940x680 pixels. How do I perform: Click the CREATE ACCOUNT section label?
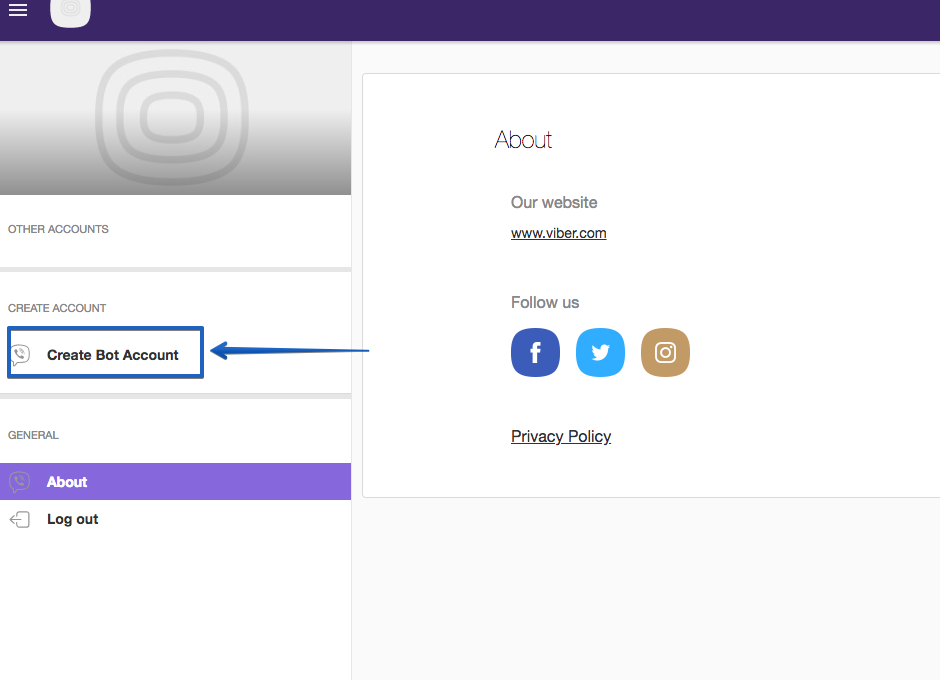tap(57, 308)
